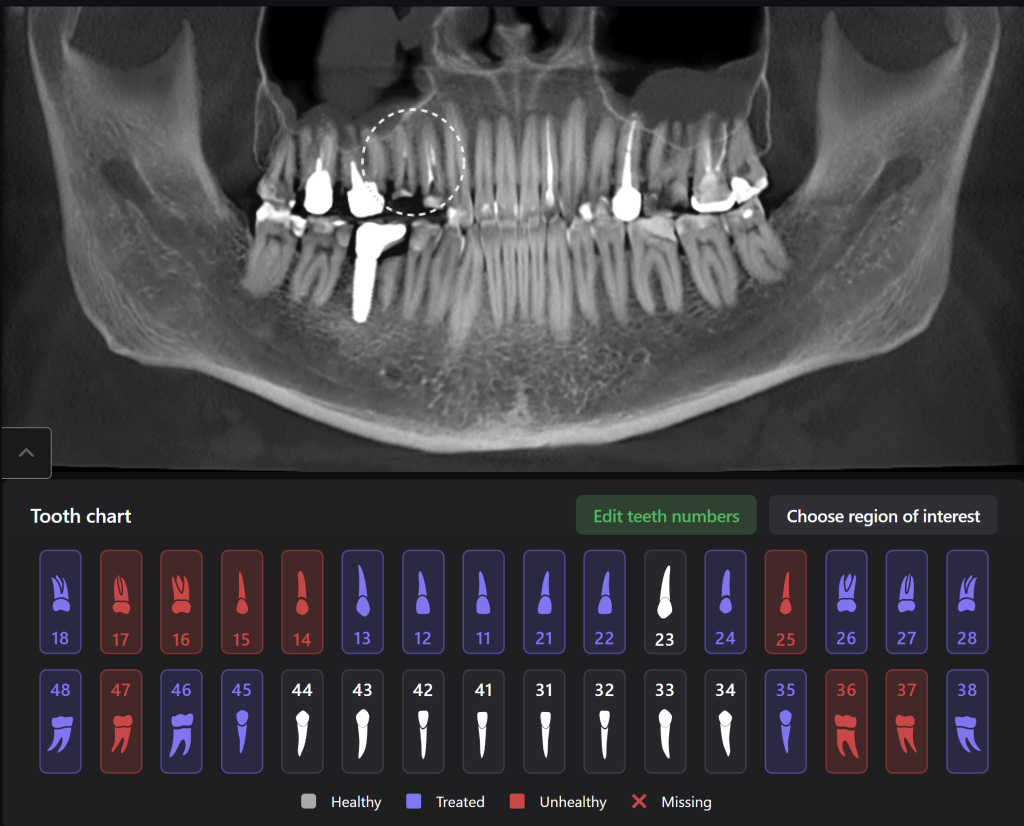
Task: Select unhealthy tooth 14 icon
Action: (x=302, y=602)
